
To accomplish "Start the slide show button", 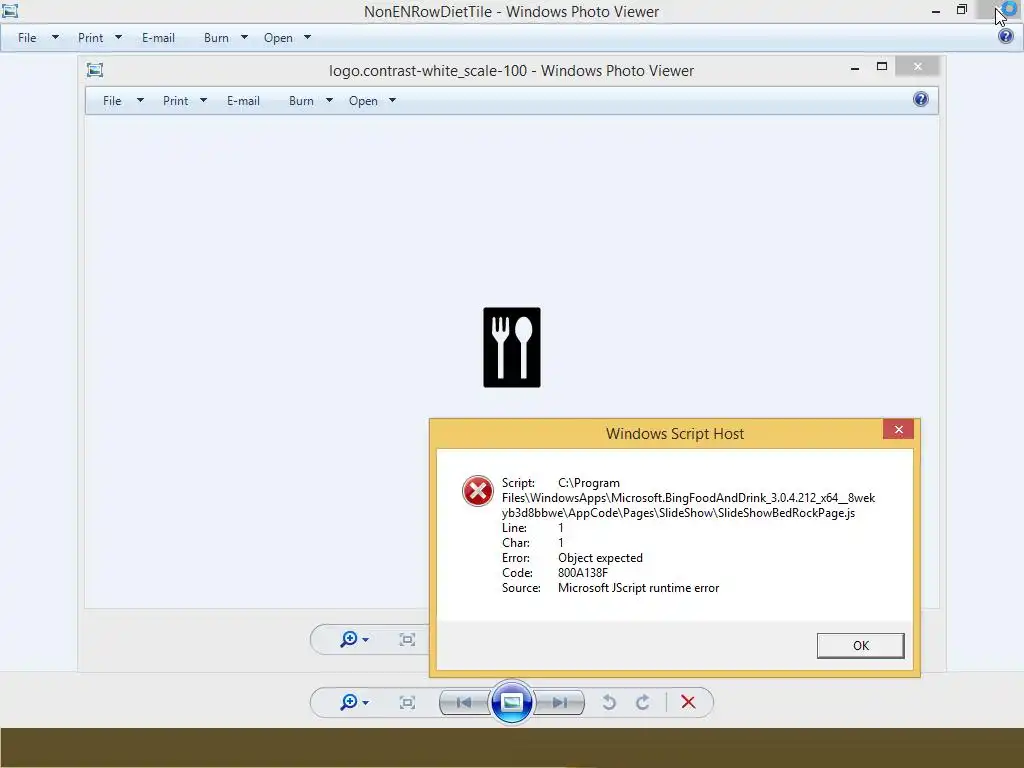I will [x=511, y=703].
